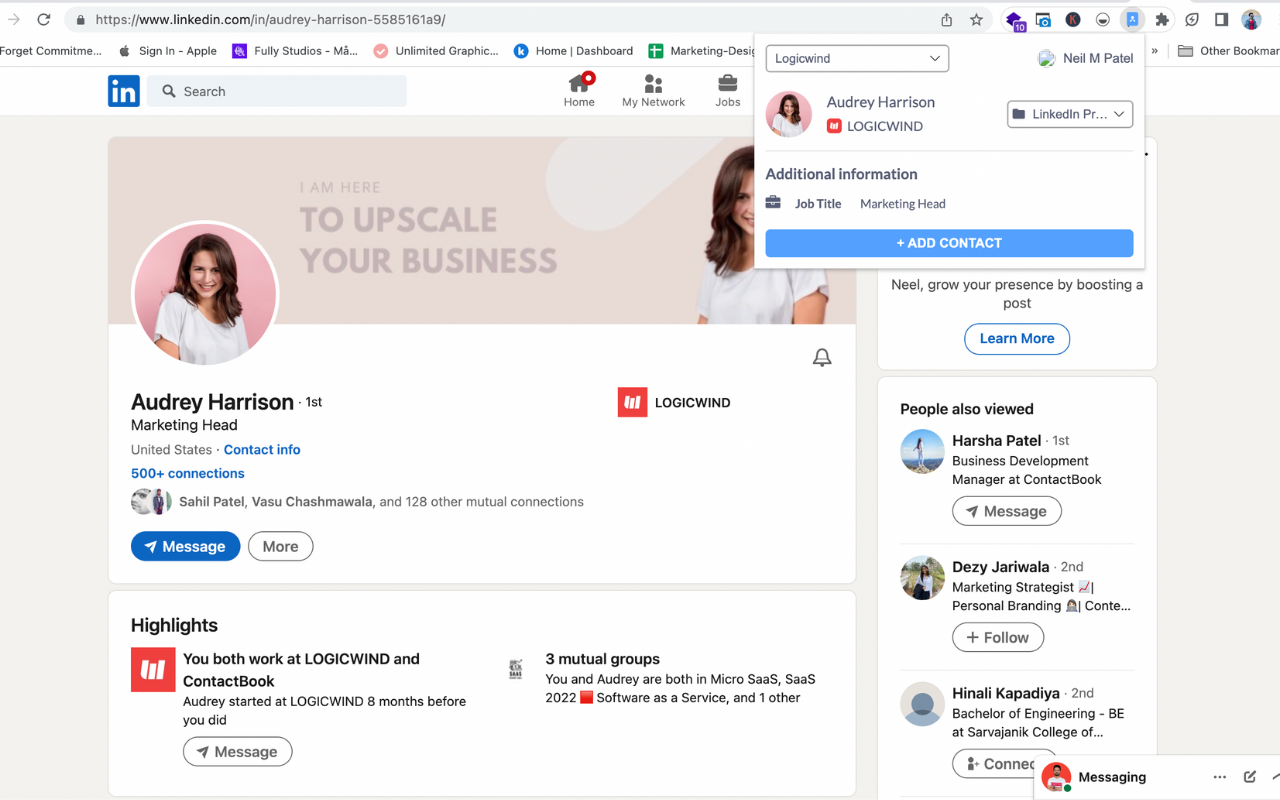Go to My Network tab
Image resolution: width=1280 pixels, height=800 pixels.
[x=653, y=90]
